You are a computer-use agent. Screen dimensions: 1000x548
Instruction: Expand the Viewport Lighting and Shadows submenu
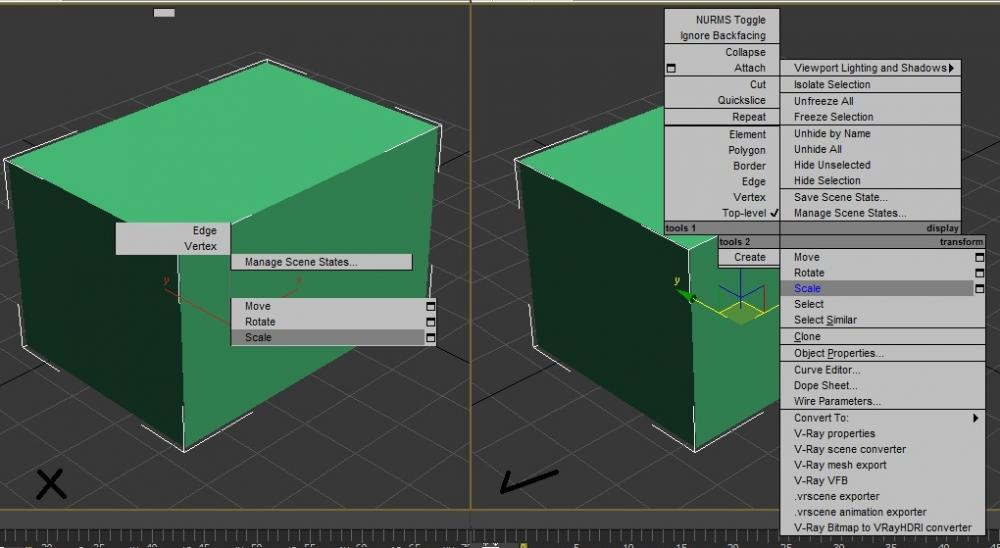point(870,68)
